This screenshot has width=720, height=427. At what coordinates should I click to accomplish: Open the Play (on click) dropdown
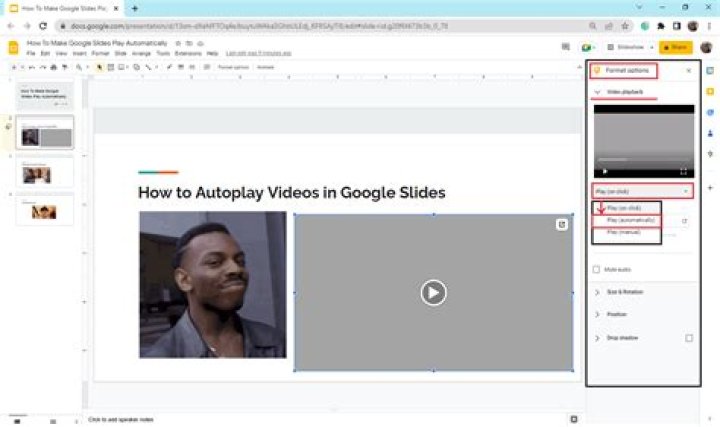[x=642, y=191]
